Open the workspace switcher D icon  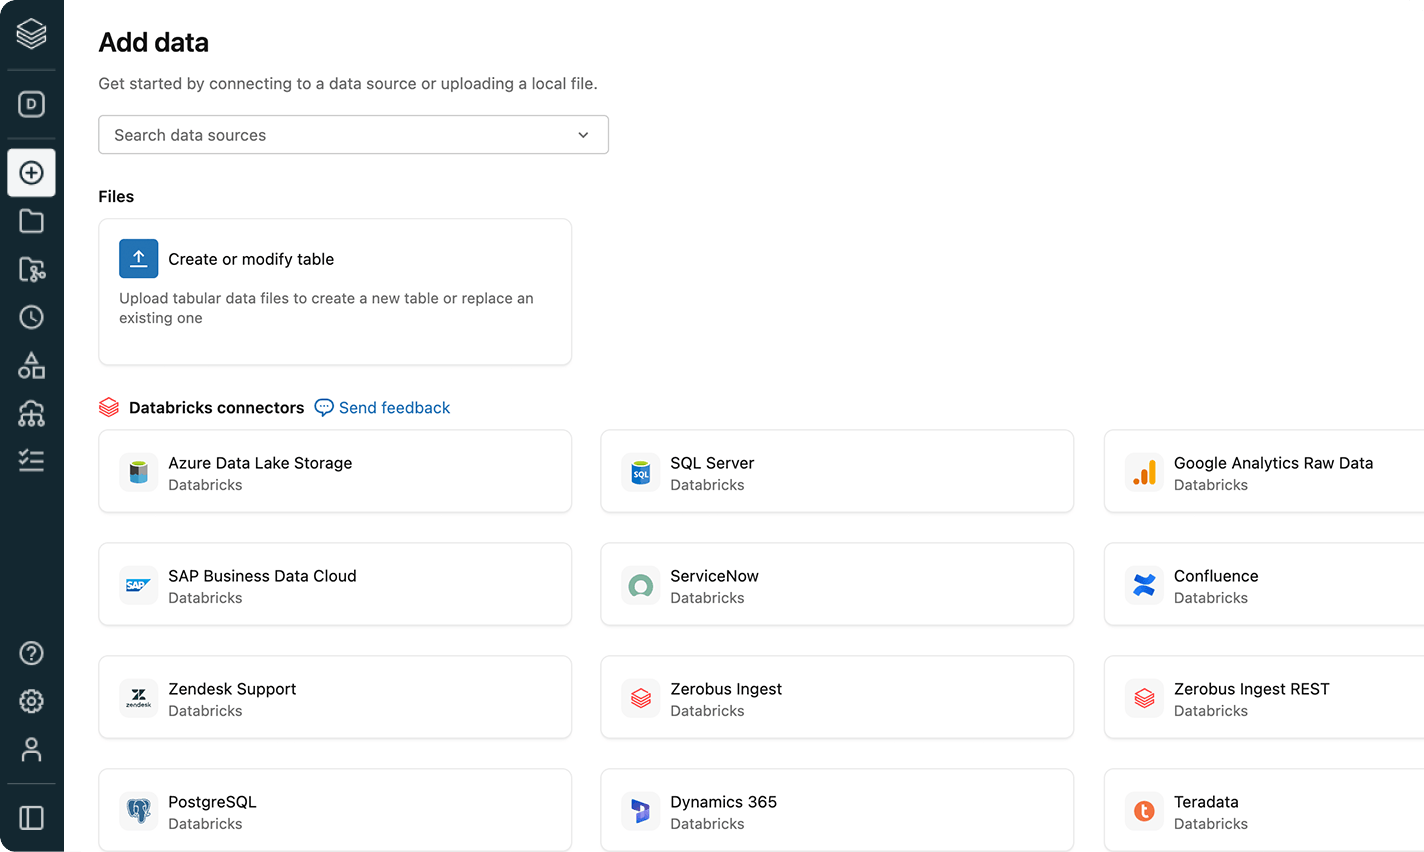[x=31, y=104]
